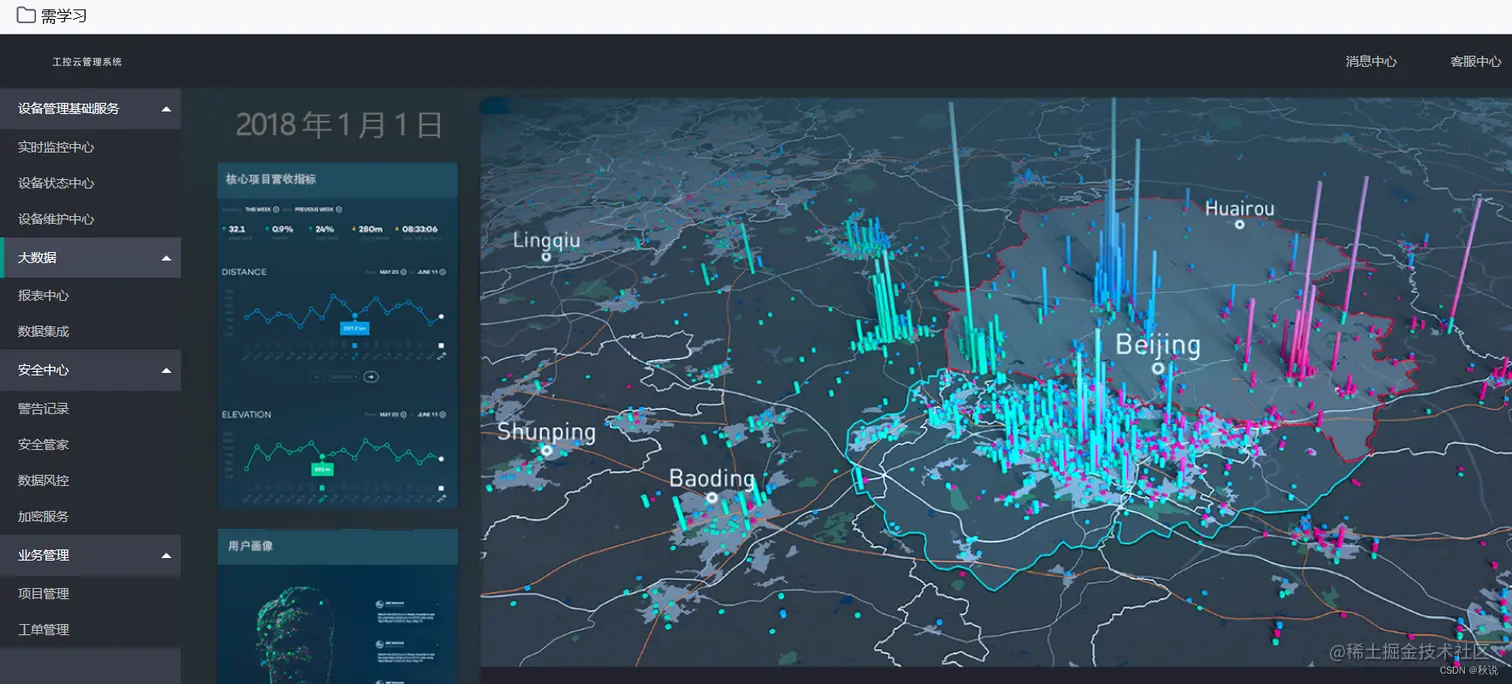Click the green ELEVATION value tooltip
Viewport: 1512px width, 684px height.
pos(322,470)
